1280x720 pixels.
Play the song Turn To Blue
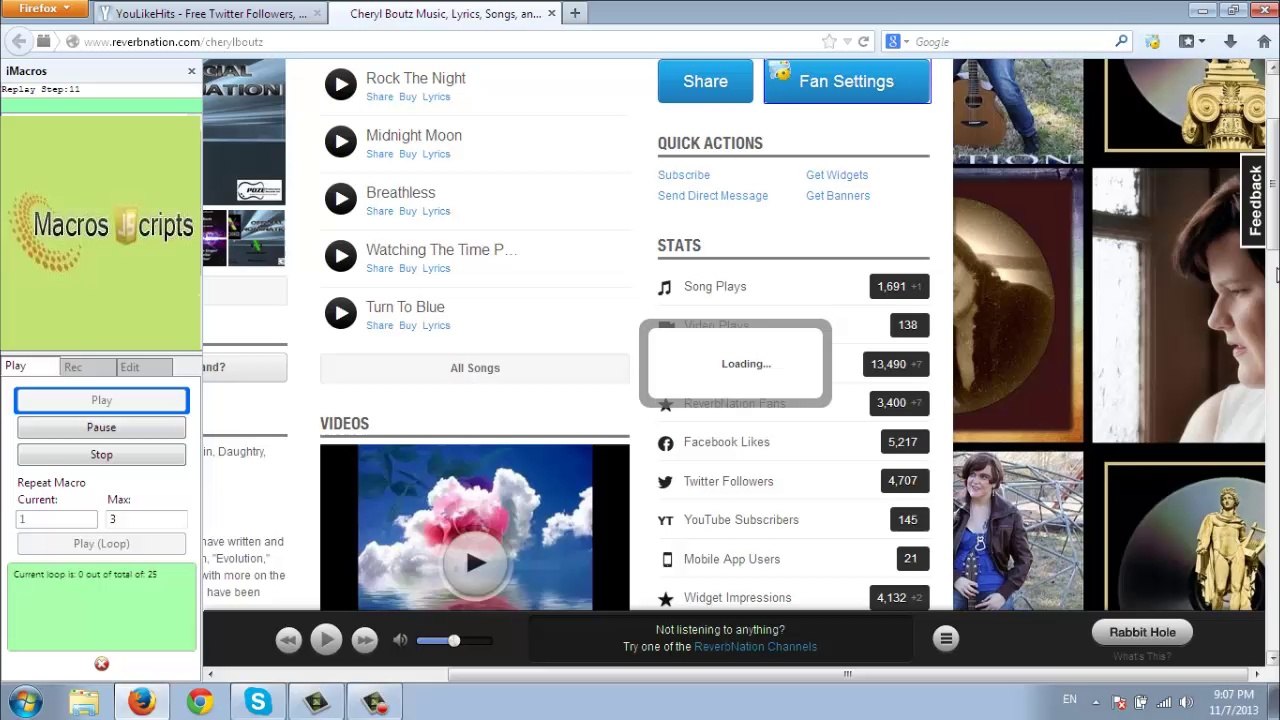coord(340,313)
